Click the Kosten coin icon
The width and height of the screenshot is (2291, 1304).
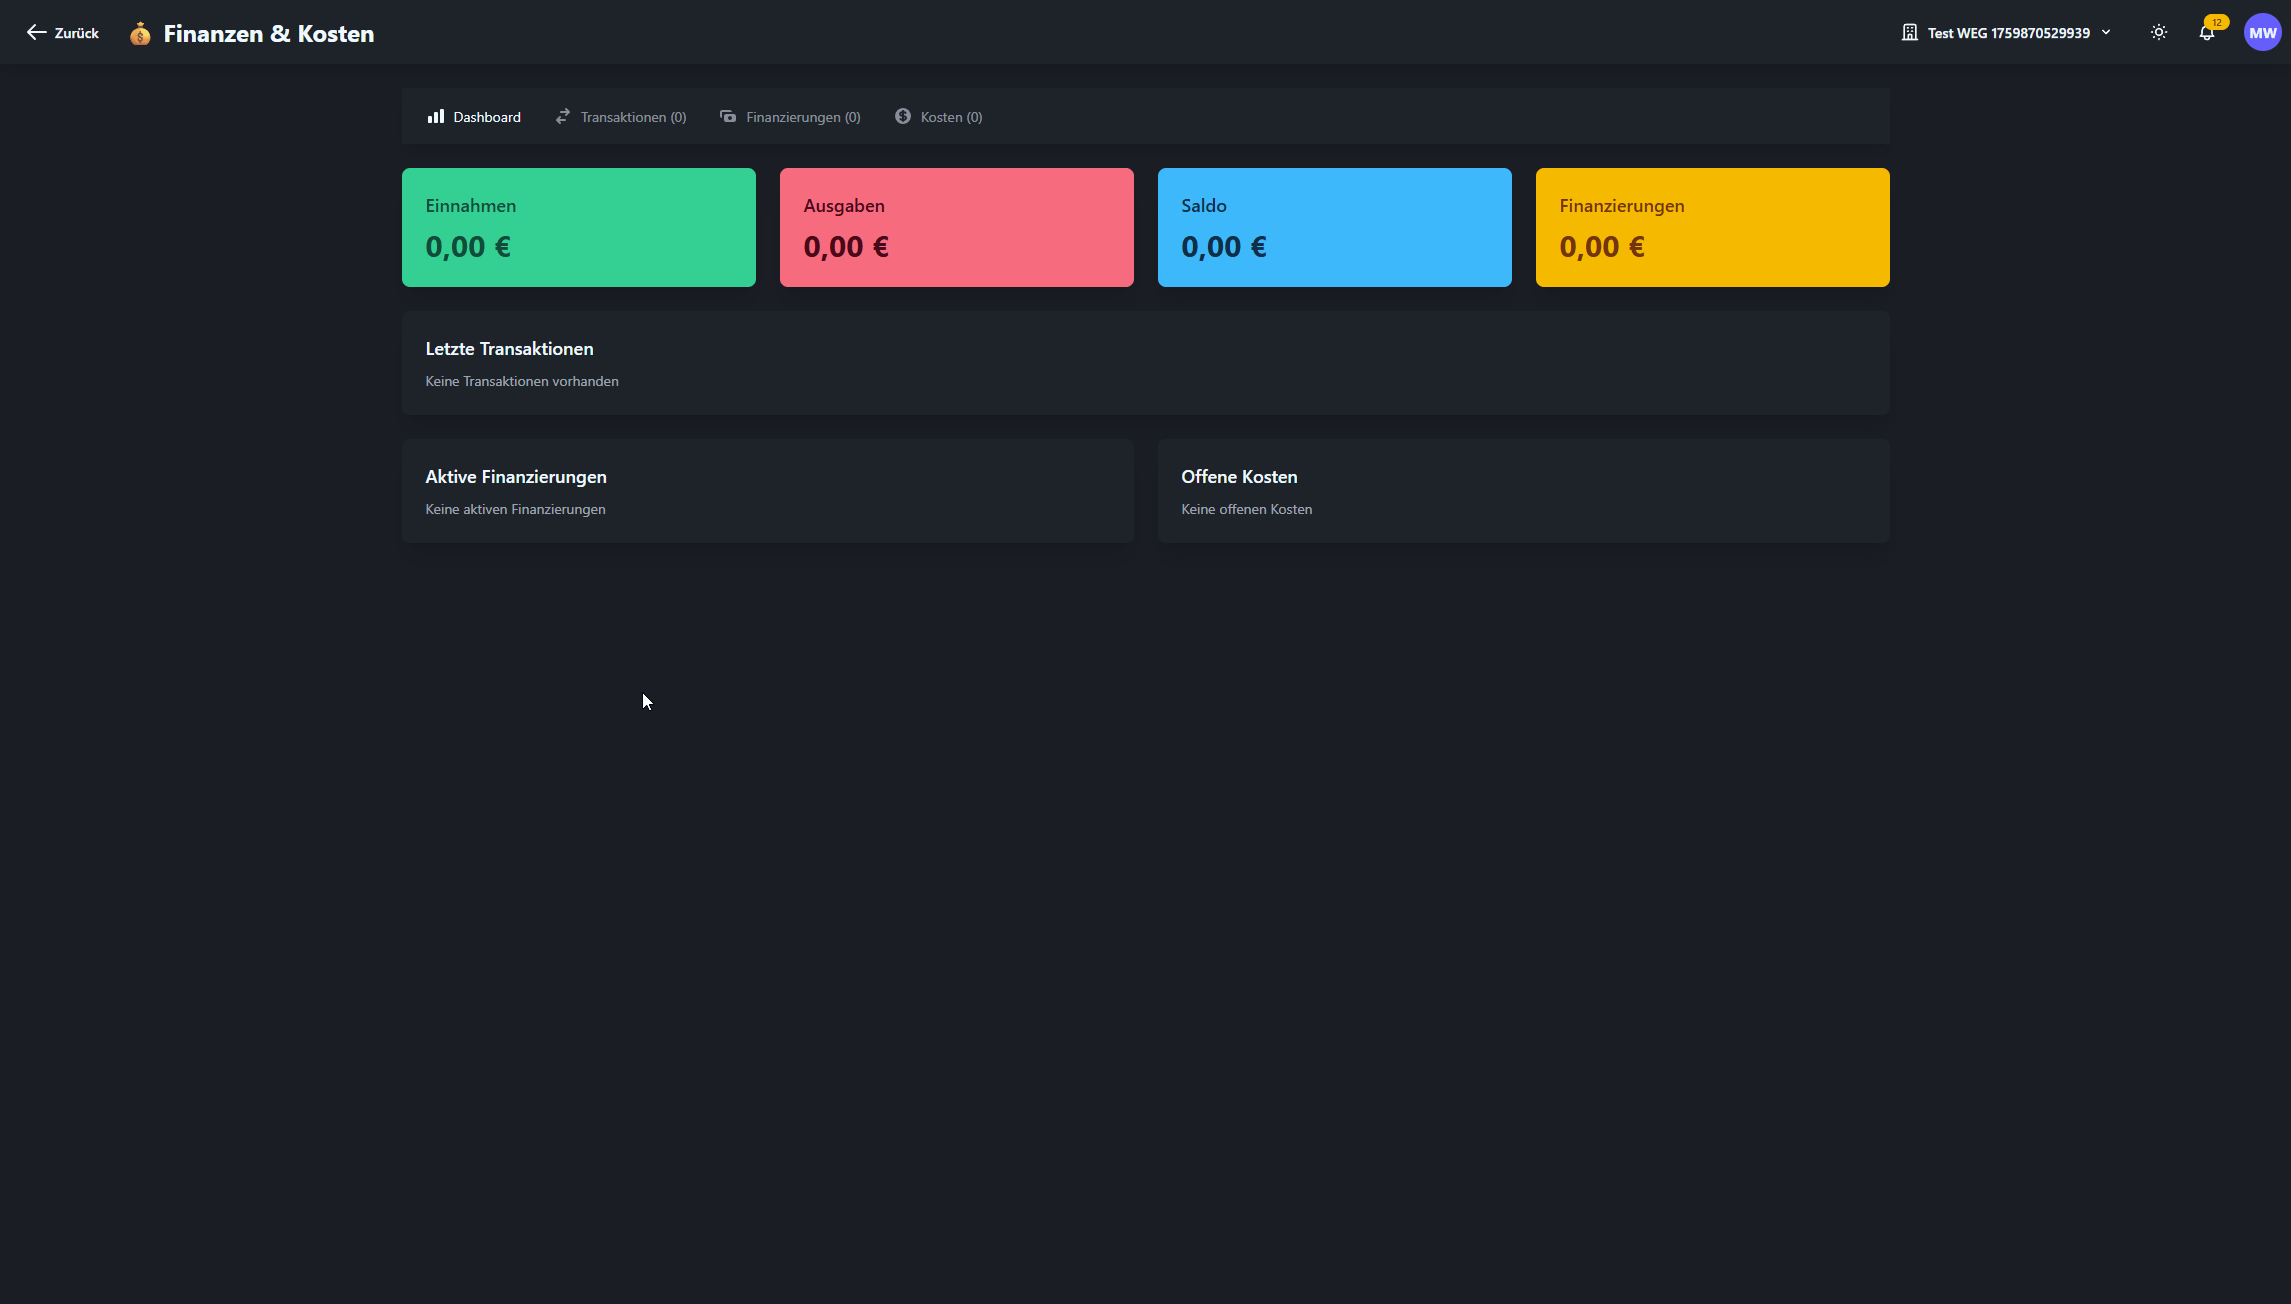tap(903, 117)
